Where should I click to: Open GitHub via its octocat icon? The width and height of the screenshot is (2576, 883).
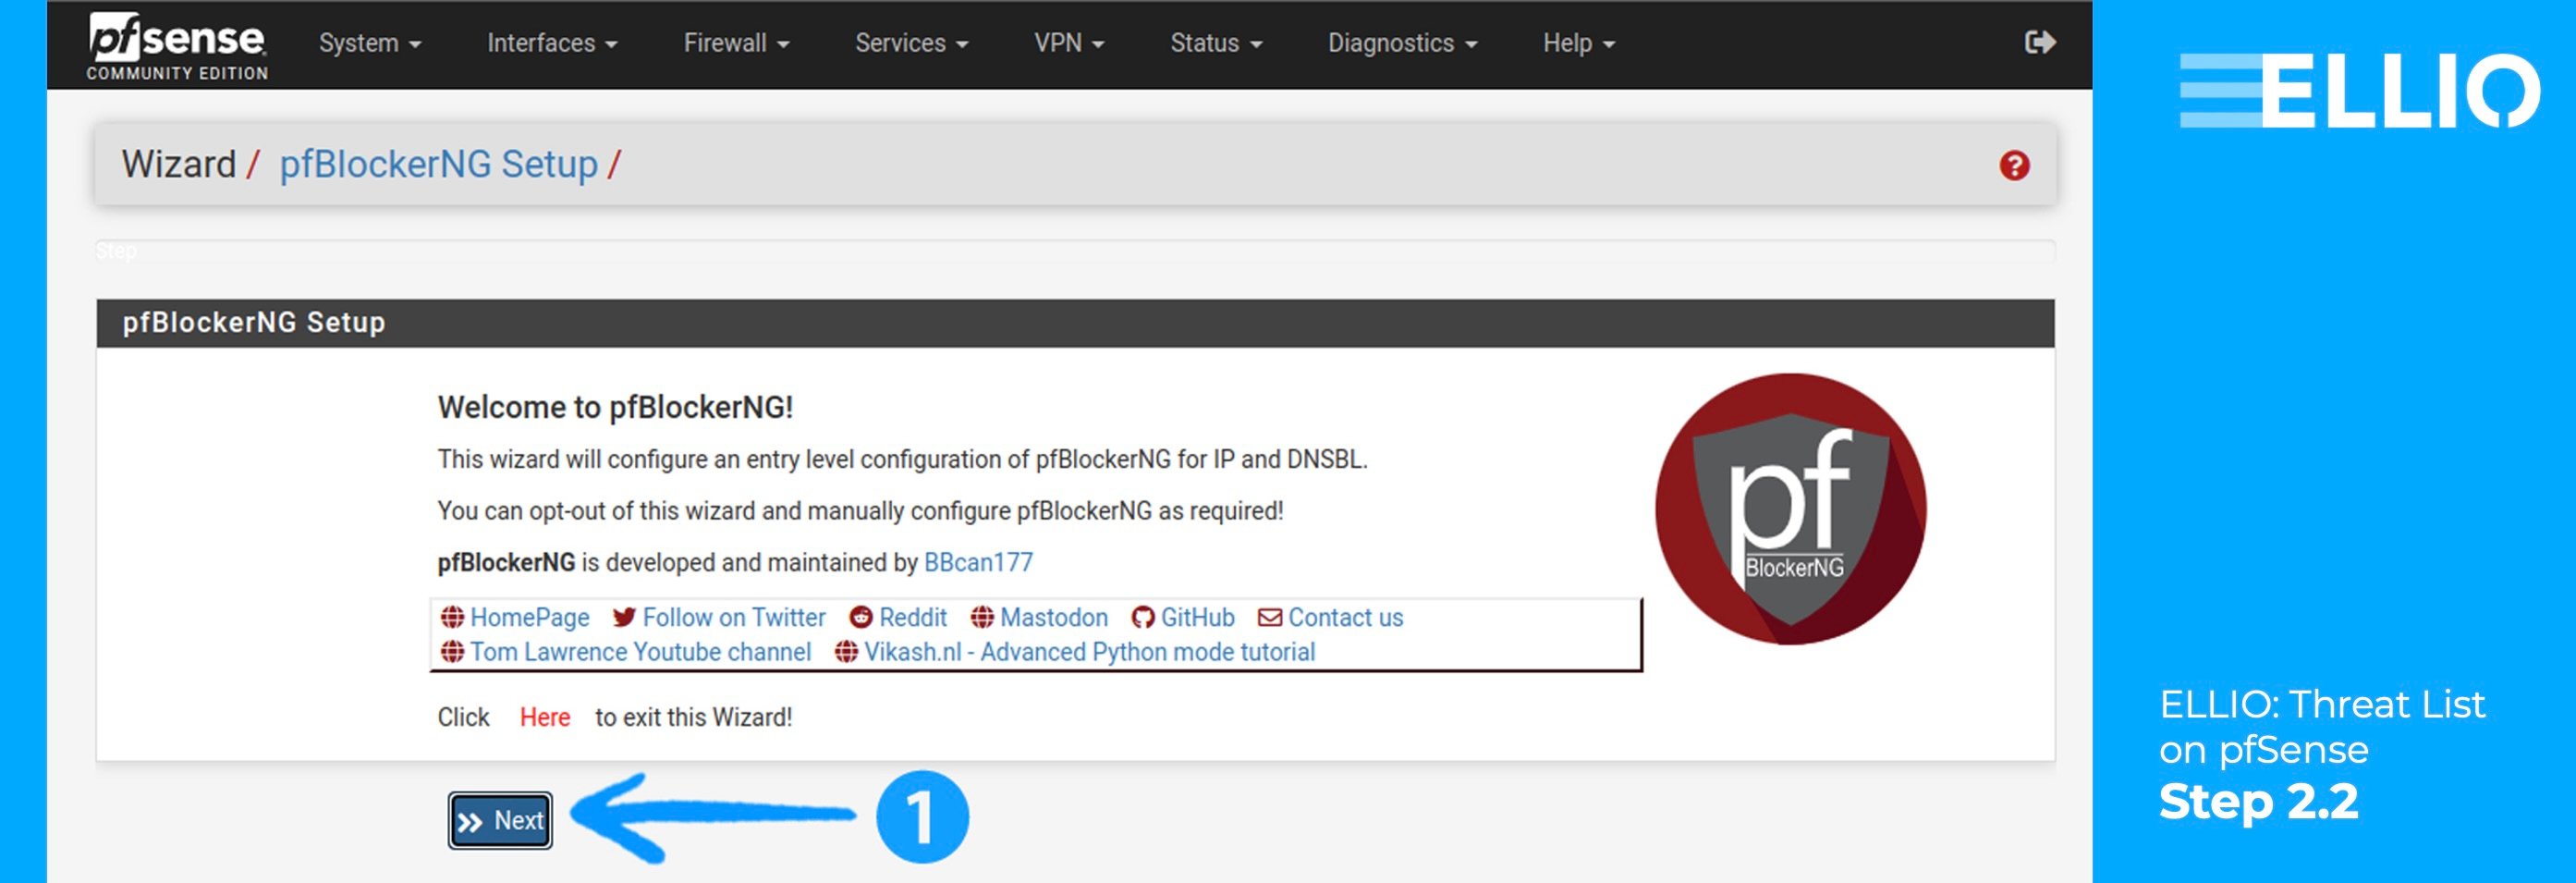[x=1142, y=617]
